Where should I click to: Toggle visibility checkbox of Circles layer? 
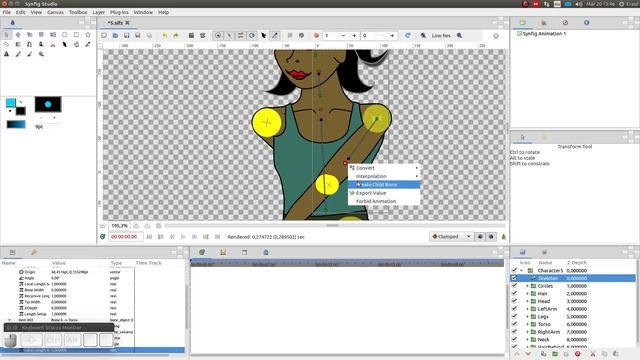pyautogui.click(x=514, y=286)
